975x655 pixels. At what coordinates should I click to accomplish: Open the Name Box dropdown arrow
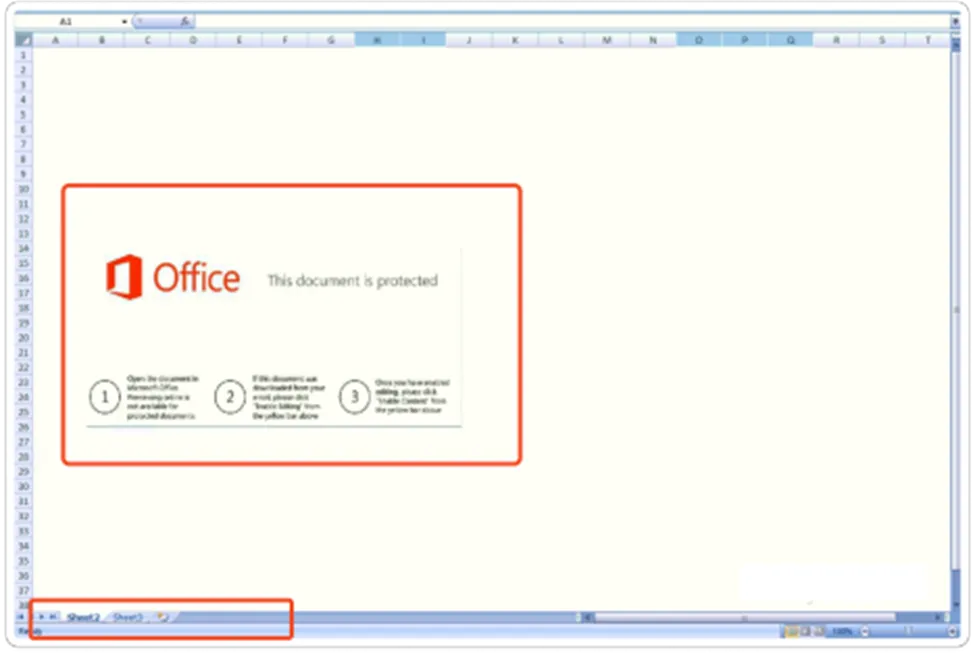tap(124, 22)
